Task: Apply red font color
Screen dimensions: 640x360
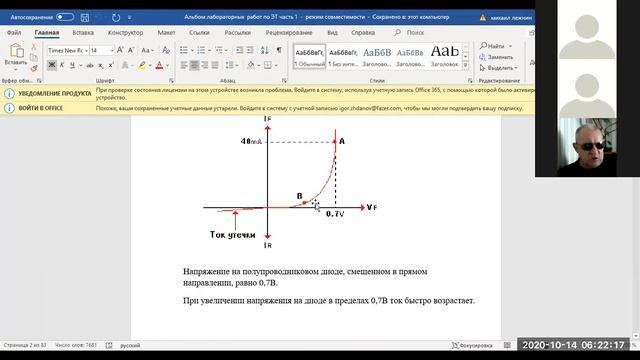Action: [159, 65]
